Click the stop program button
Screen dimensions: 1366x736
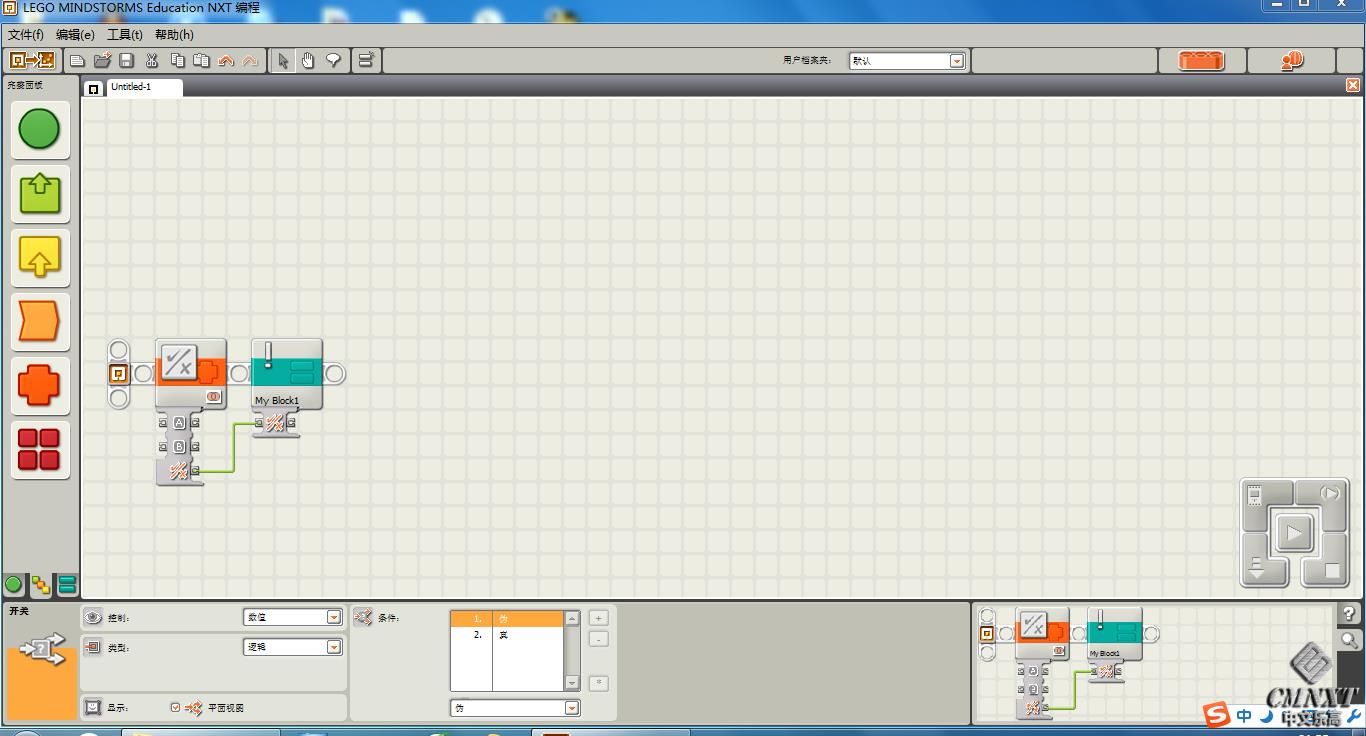tap(1330, 571)
